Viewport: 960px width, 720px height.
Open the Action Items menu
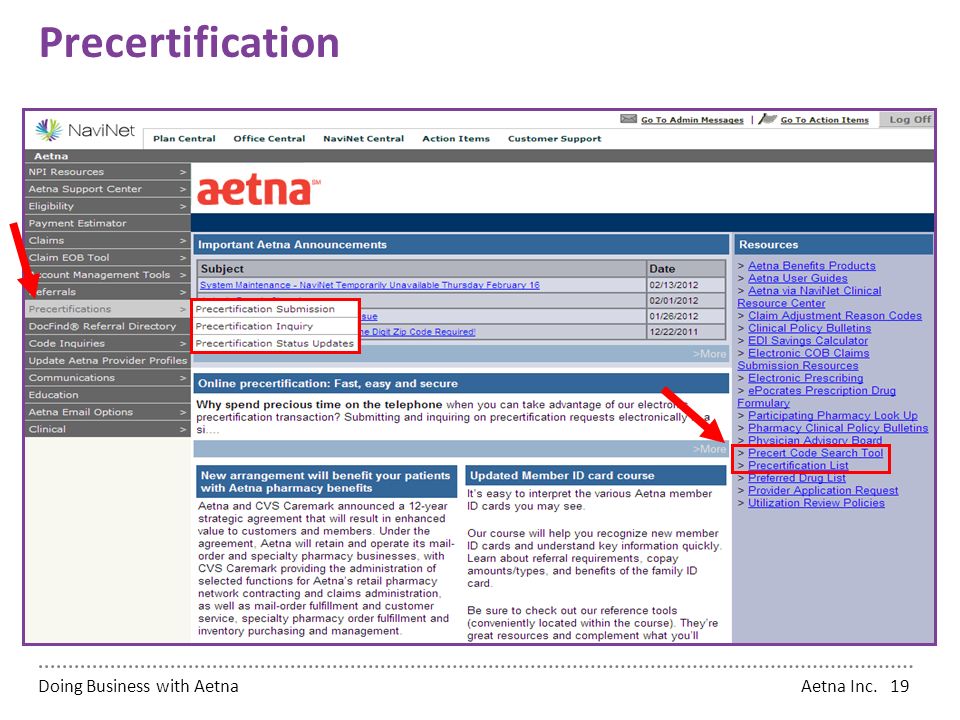[x=456, y=138]
